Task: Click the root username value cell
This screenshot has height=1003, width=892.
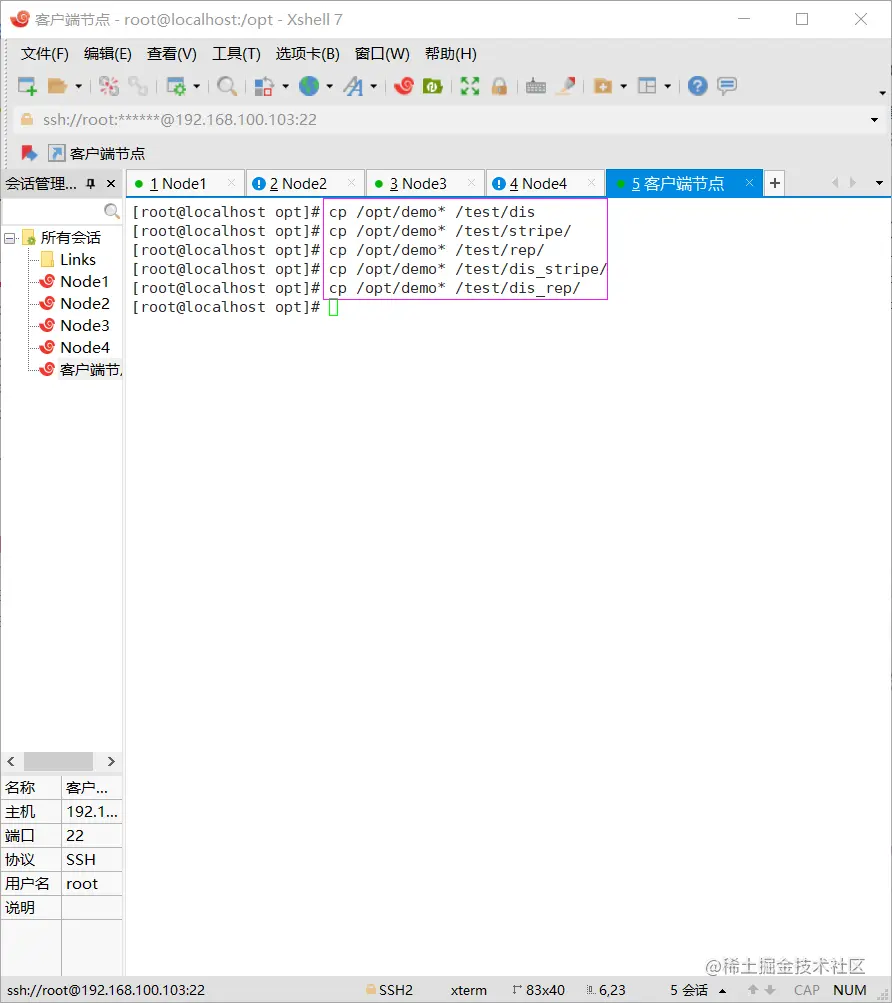Action: pos(92,883)
